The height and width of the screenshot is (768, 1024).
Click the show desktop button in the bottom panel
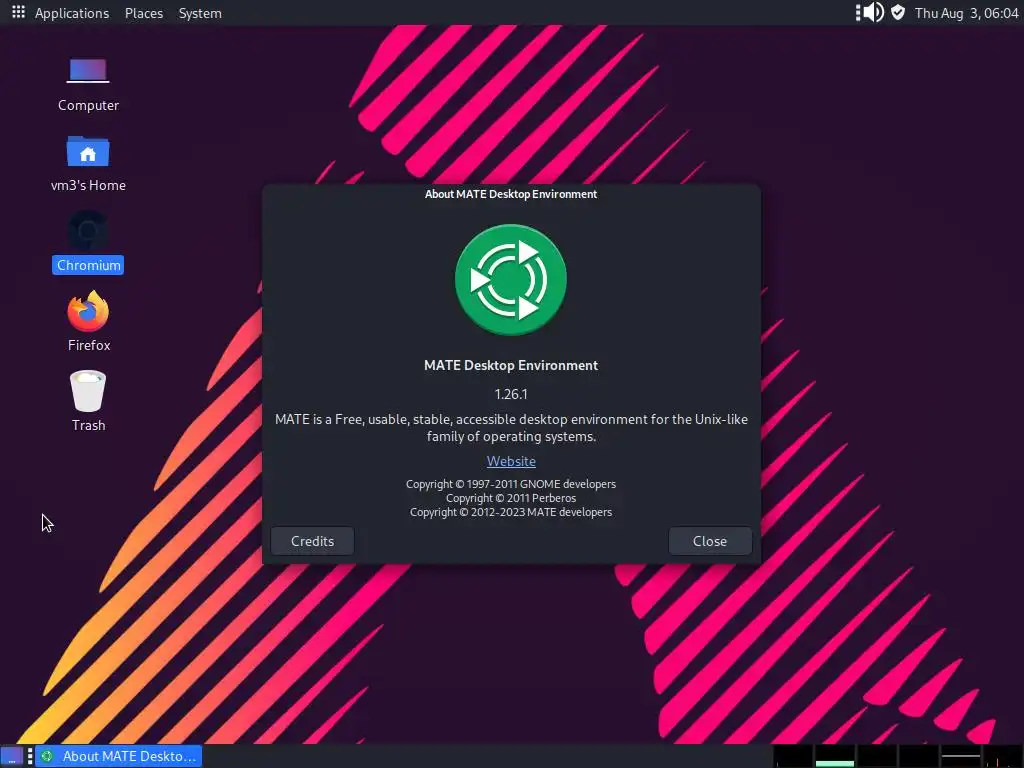12,756
